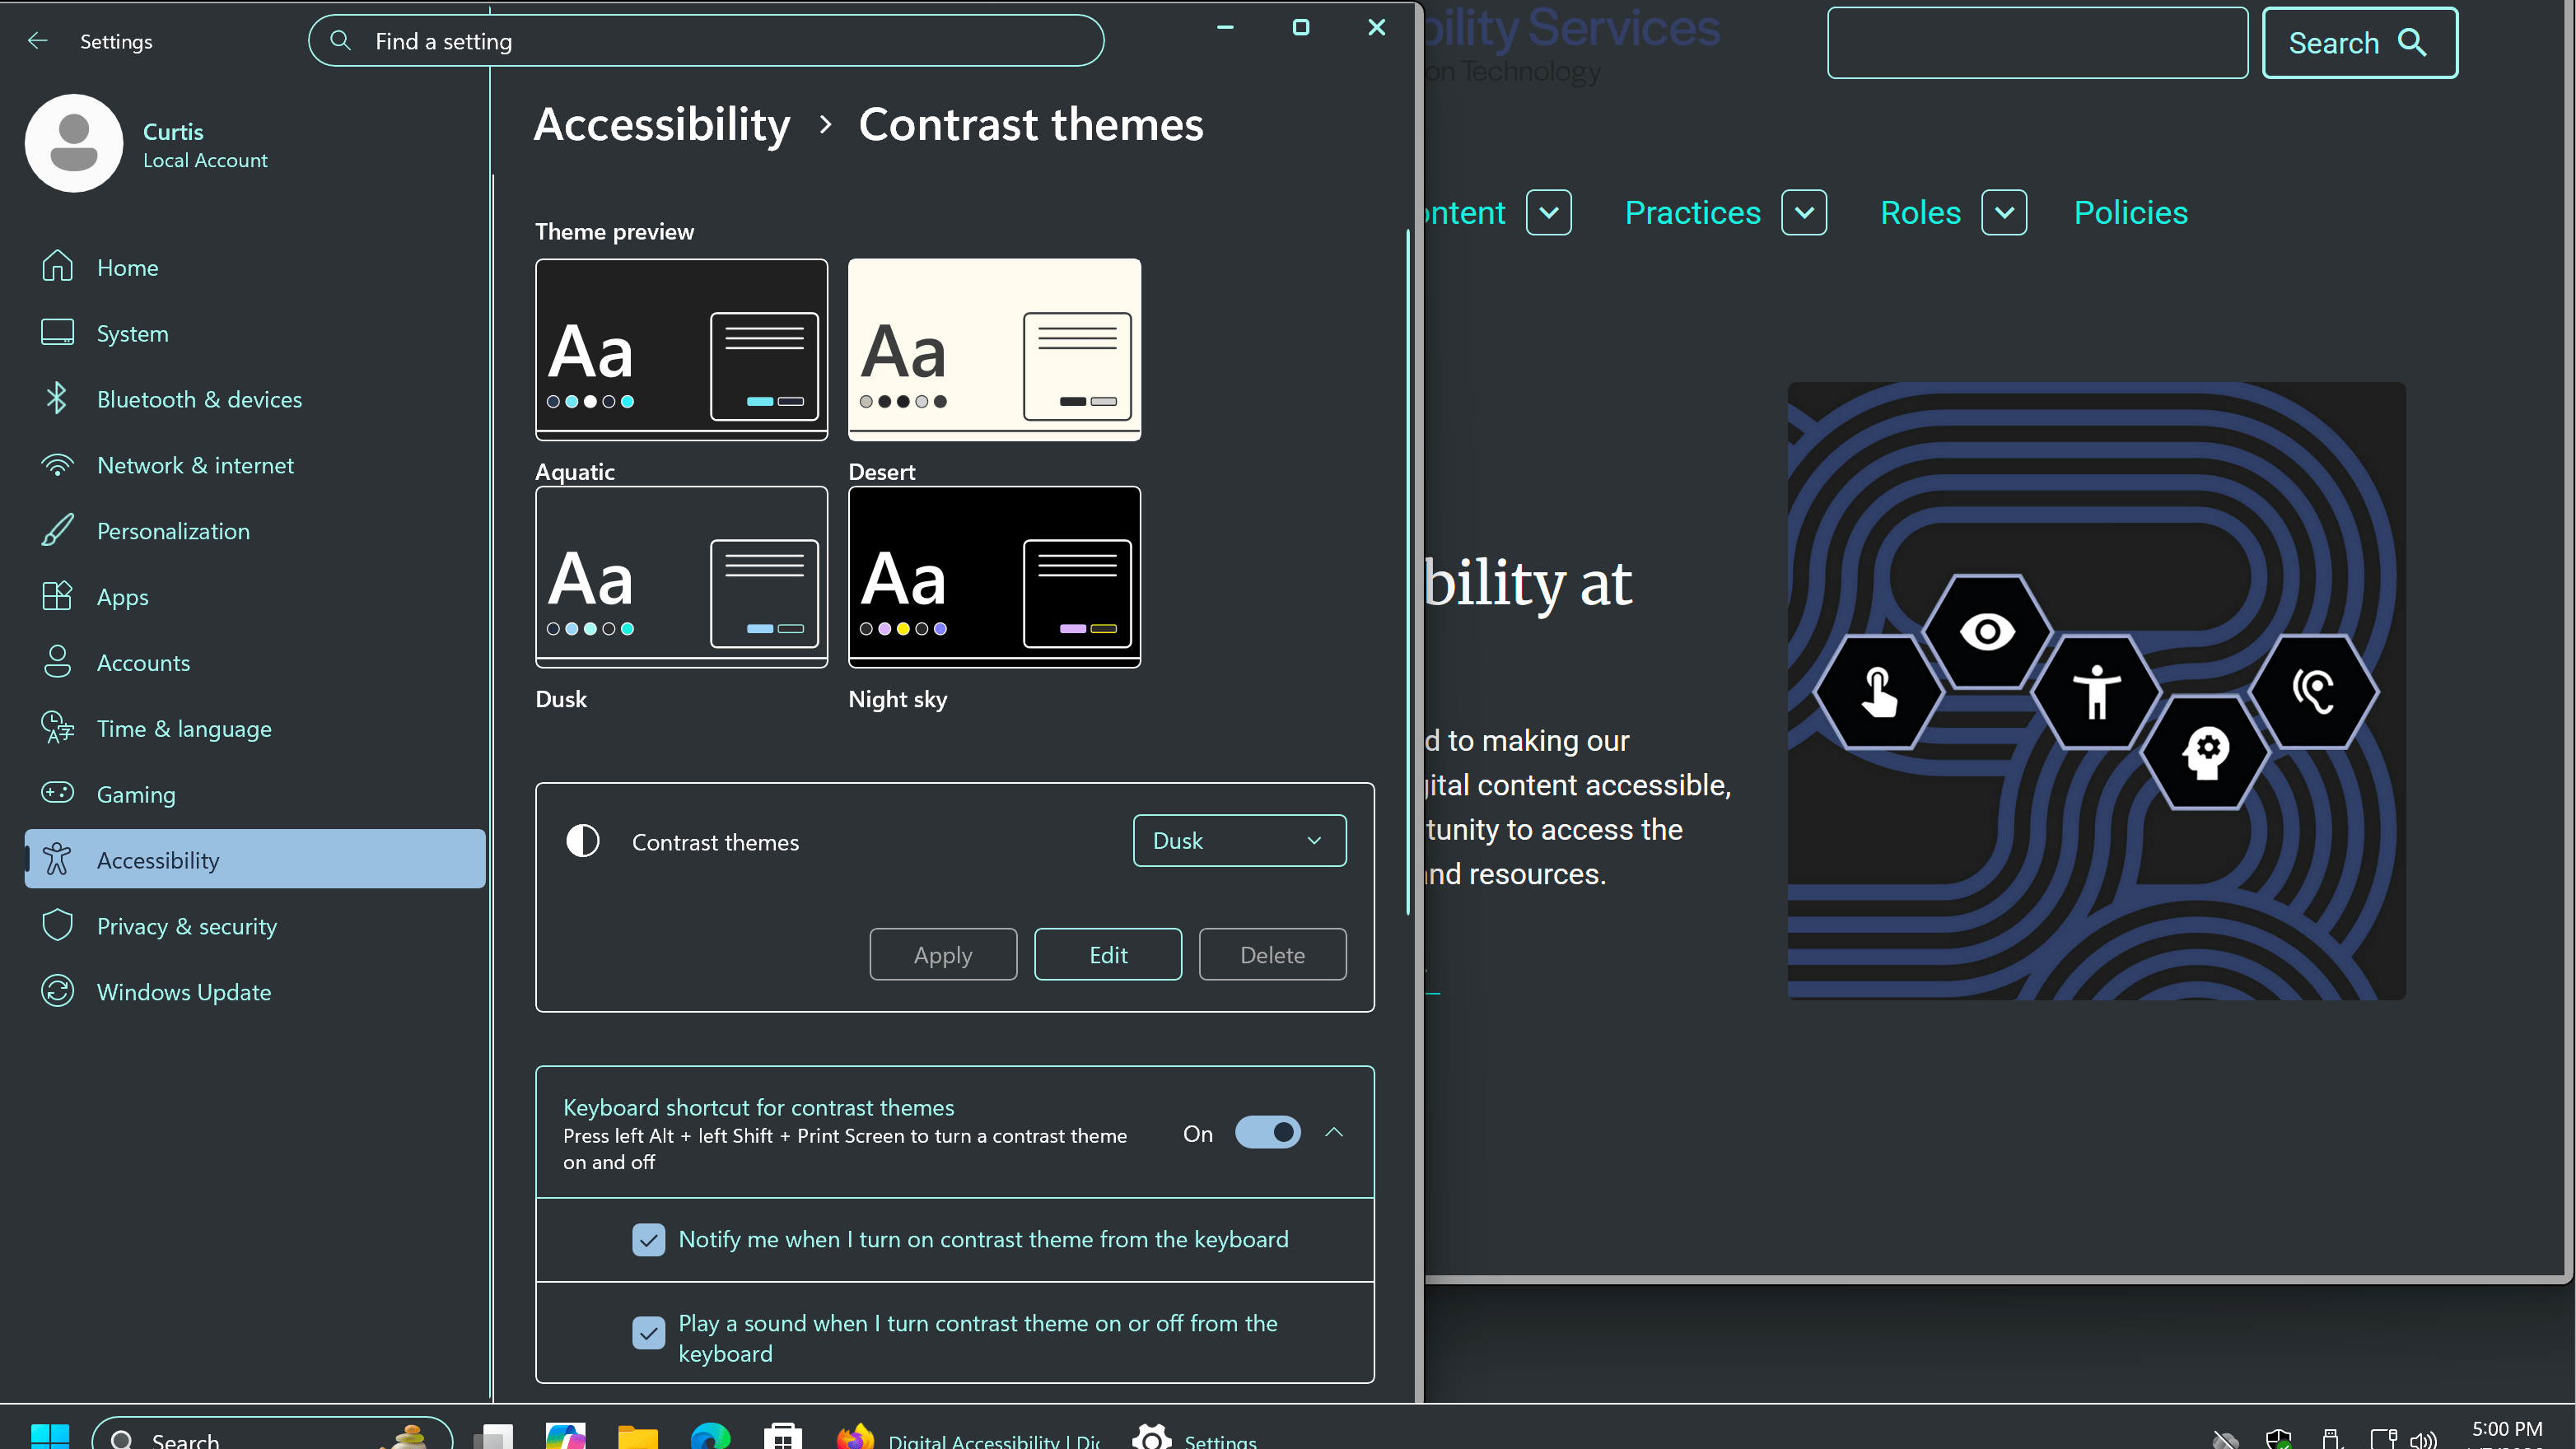This screenshot has width=2576, height=1449.
Task: Go back using the Settings back arrow
Action: pos(38,41)
